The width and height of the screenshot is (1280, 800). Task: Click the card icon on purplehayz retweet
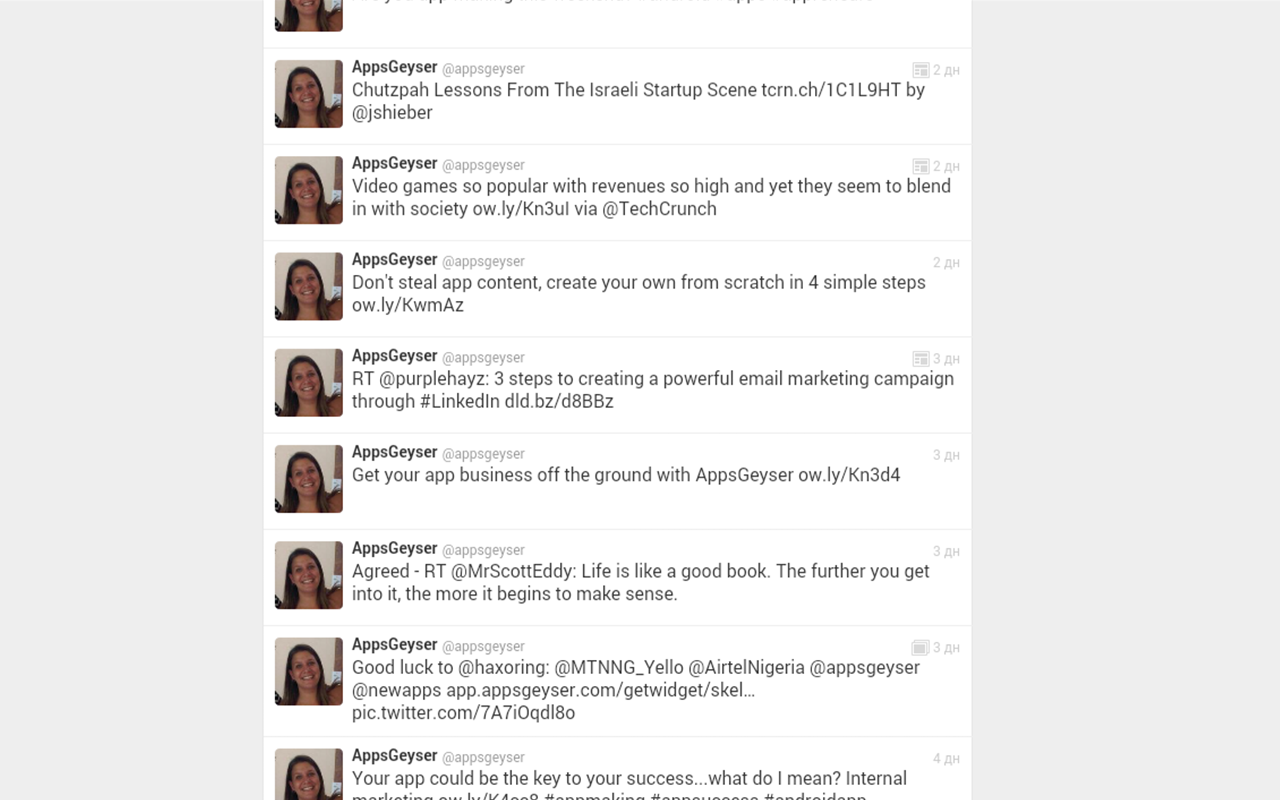(x=921, y=358)
